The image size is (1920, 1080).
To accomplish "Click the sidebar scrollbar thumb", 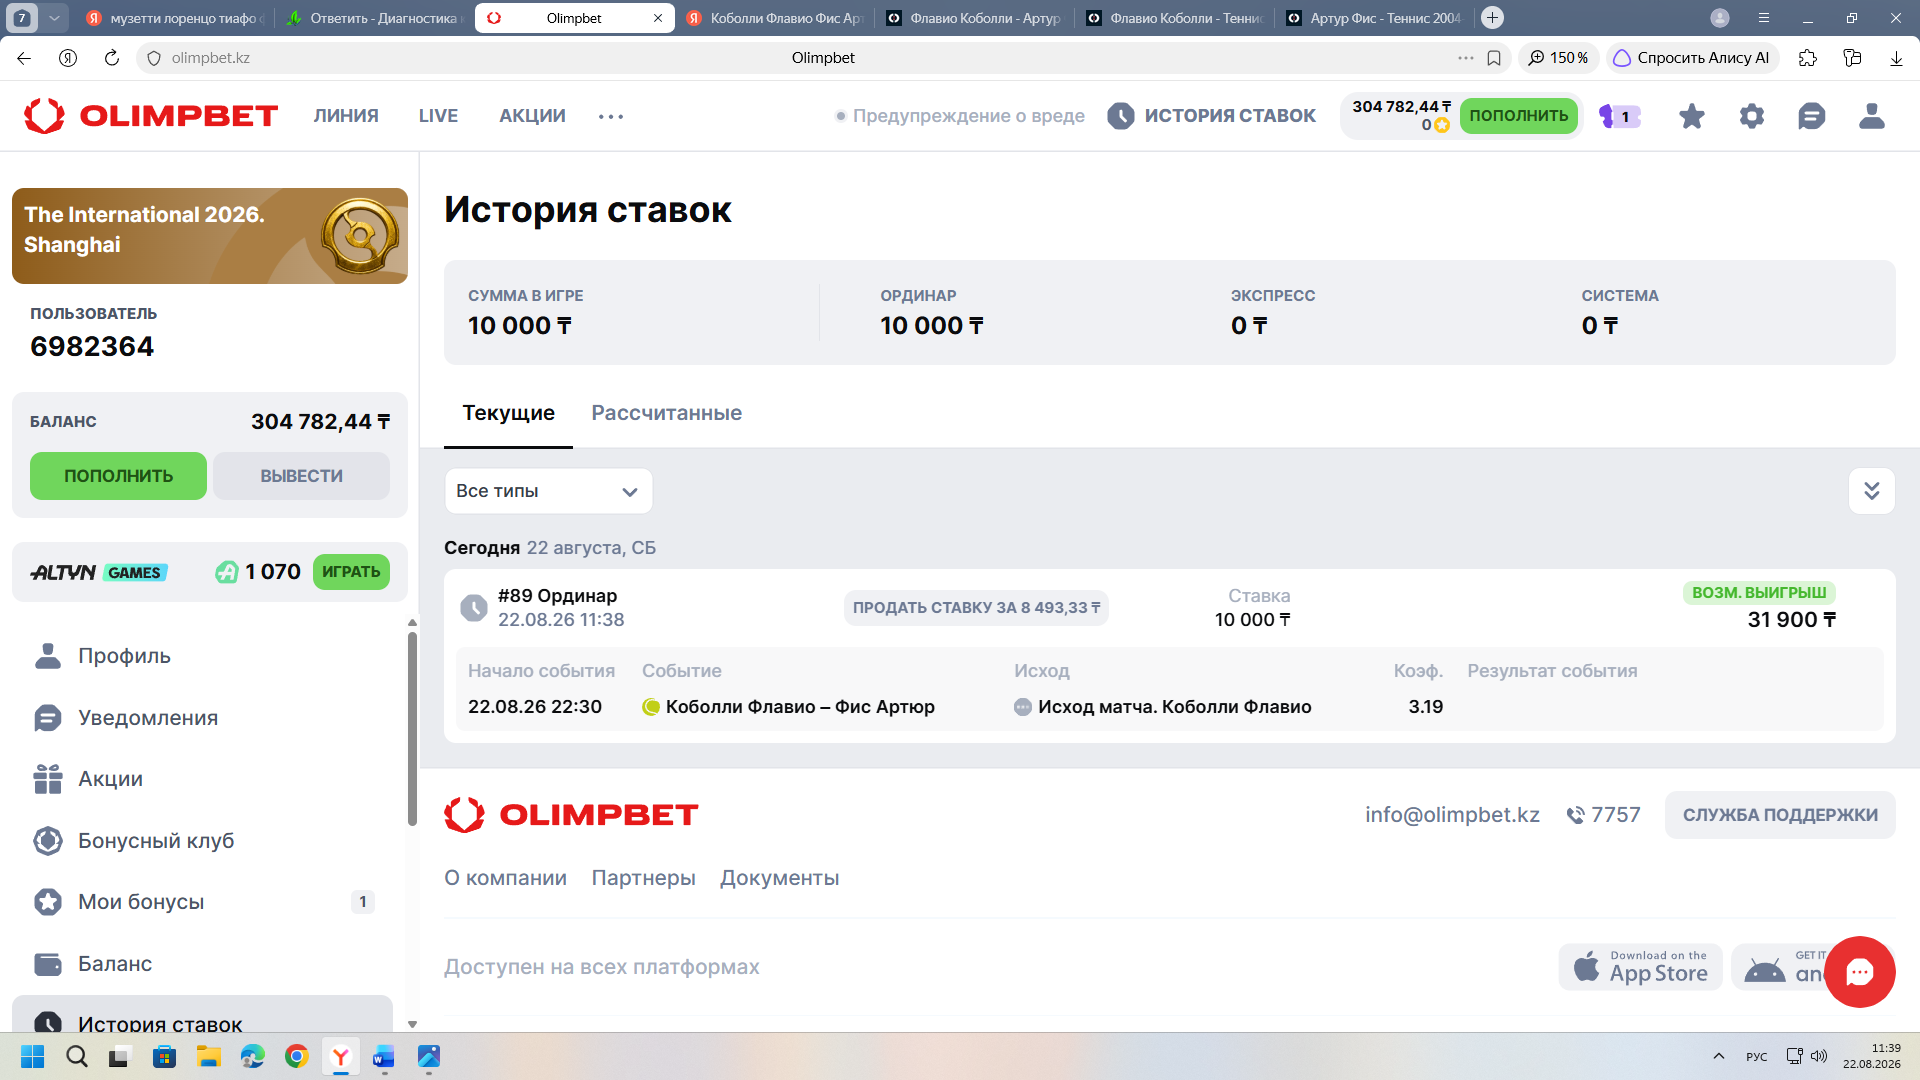I will click(412, 729).
